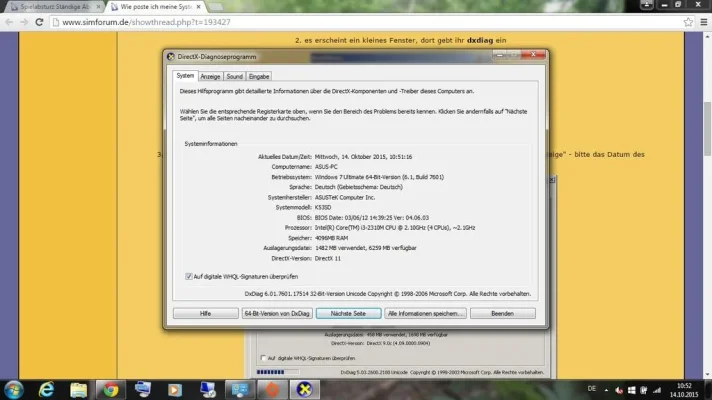
Task: Click the 'Computername: ASUS-PC' value
Action: [x=326, y=167]
